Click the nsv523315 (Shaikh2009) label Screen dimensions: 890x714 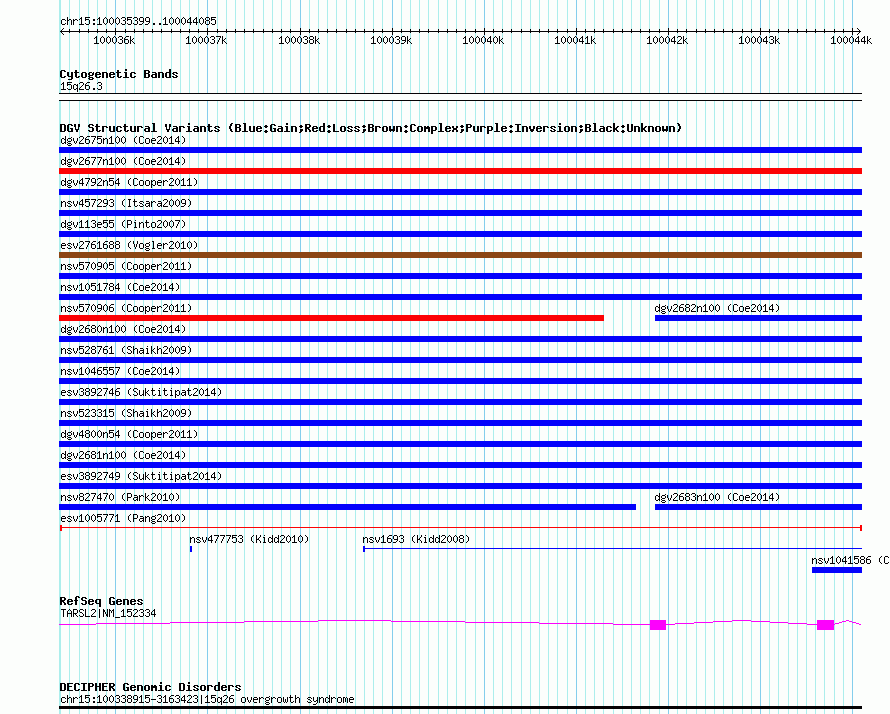(126, 413)
